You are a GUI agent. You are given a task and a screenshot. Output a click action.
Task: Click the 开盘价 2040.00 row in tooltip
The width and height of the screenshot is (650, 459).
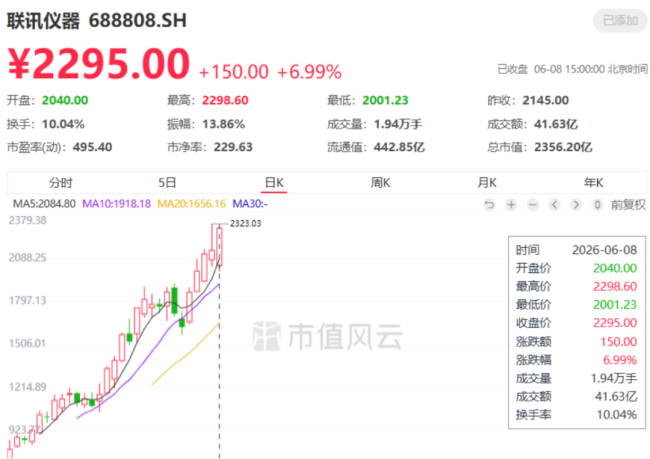tap(576, 268)
